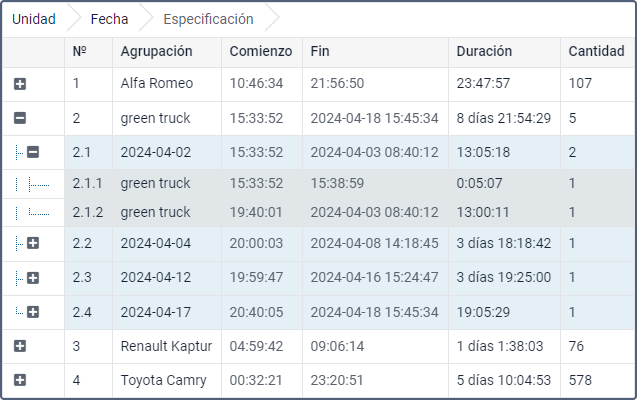This screenshot has width=637, height=400.
Task: Click the Cantidad column header
Action: click(x=597, y=52)
